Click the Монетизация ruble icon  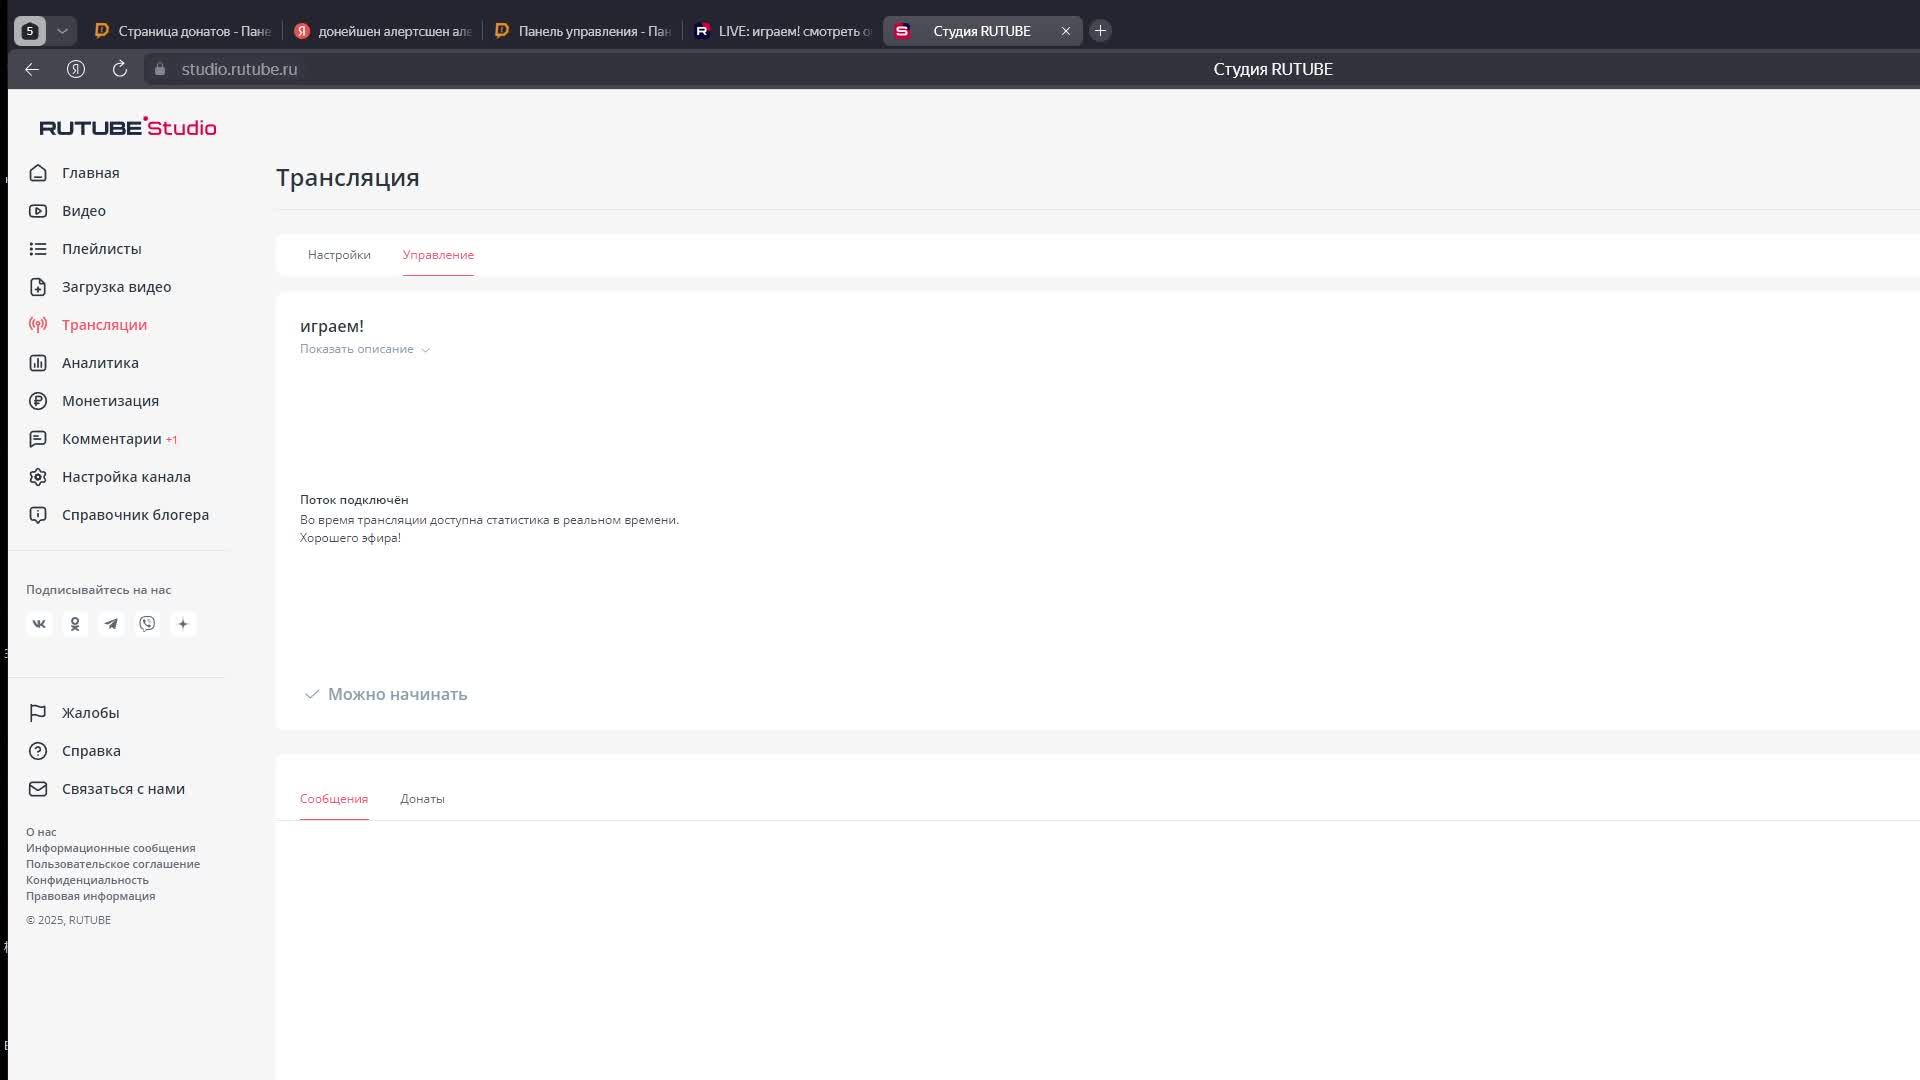38,401
